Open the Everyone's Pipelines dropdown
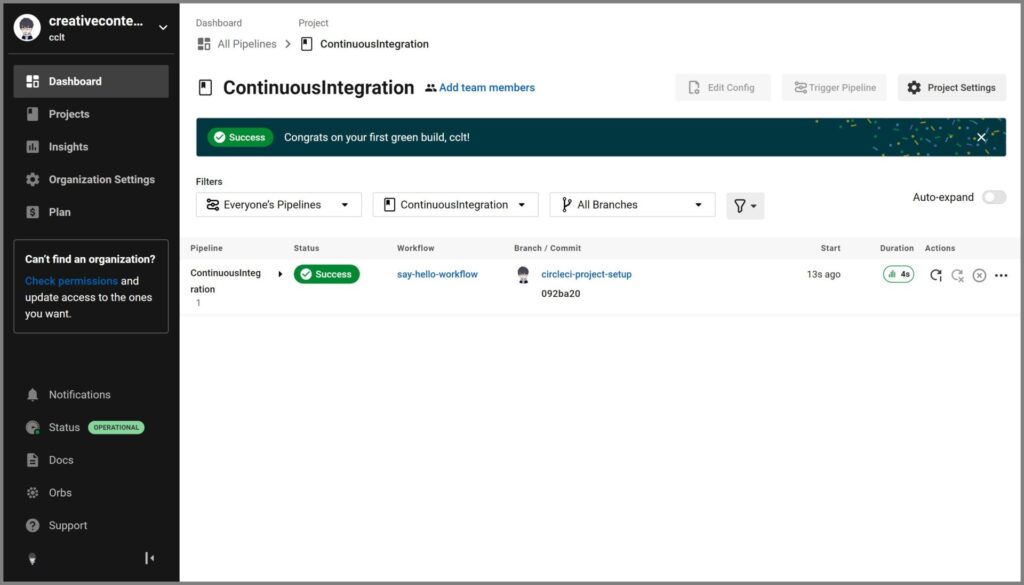Screen dimensions: 1024x585 click(x=278, y=205)
